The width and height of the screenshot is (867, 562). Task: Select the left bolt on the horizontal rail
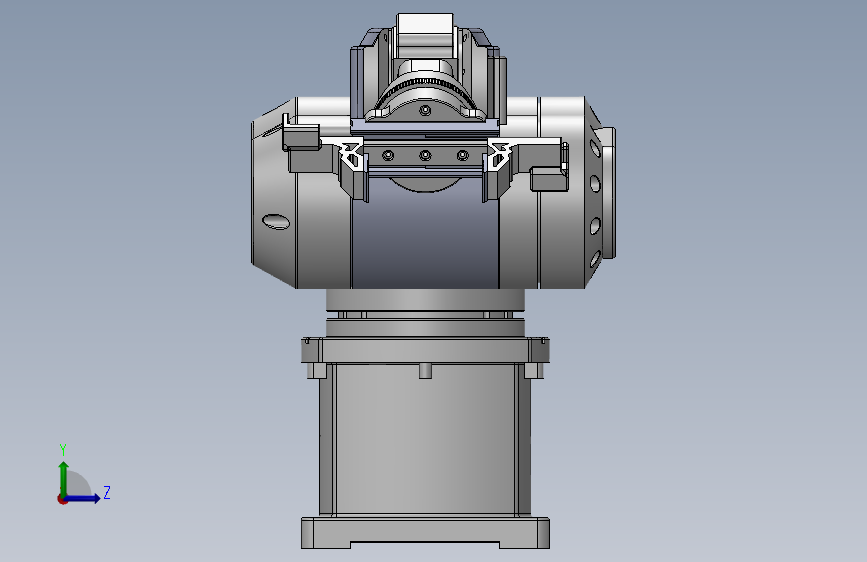(x=388, y=155)
